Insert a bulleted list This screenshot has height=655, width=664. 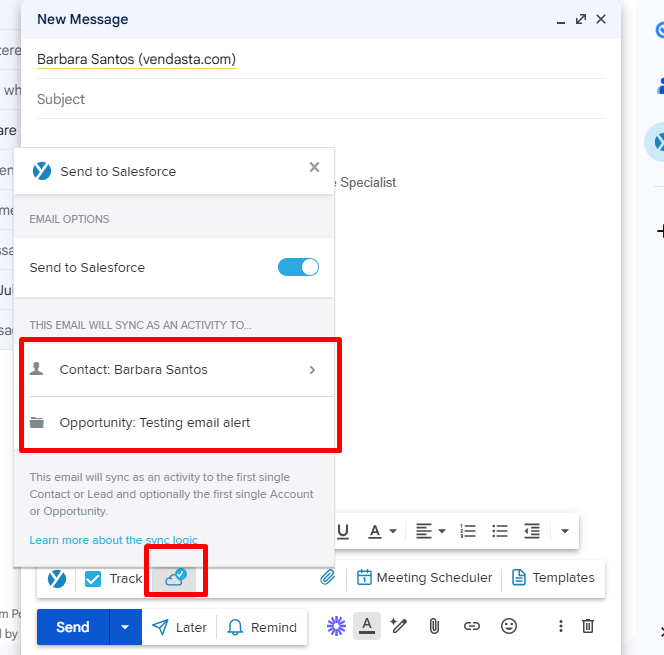[500, 531]
